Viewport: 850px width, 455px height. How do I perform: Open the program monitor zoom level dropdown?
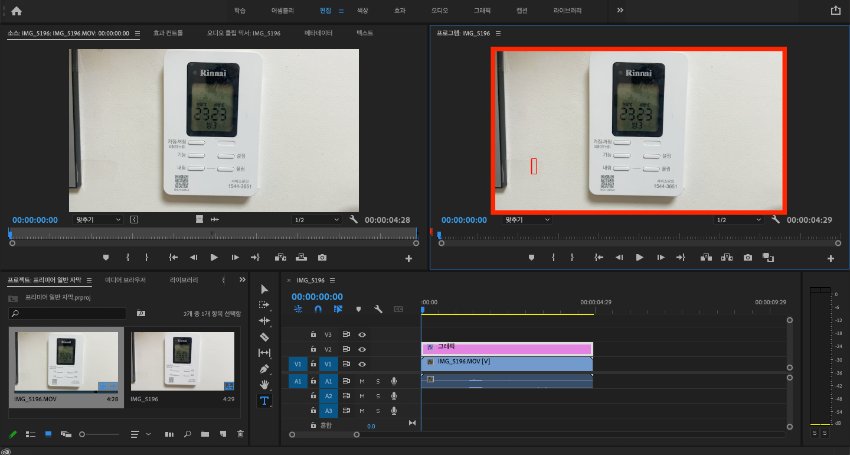525,219
